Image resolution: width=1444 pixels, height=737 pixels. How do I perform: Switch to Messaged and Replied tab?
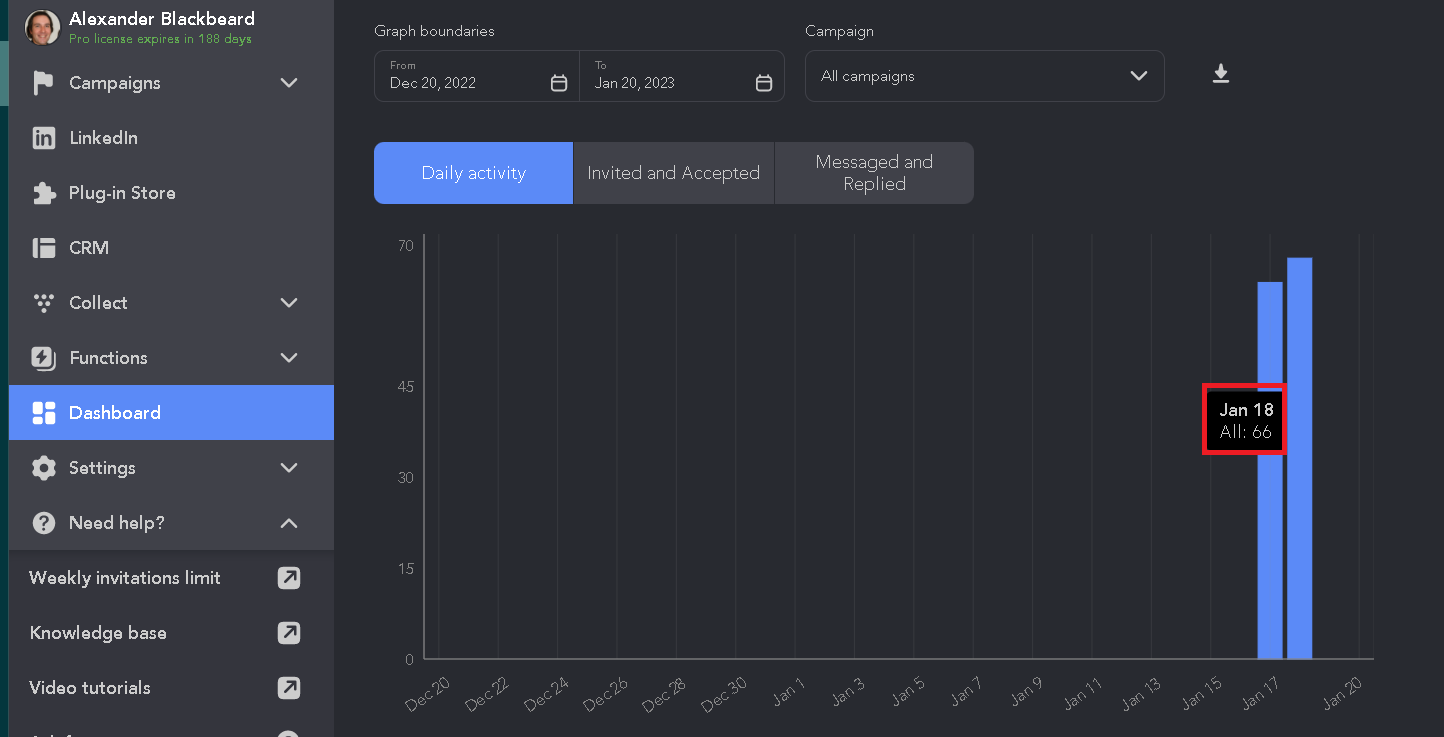point(874,173)
